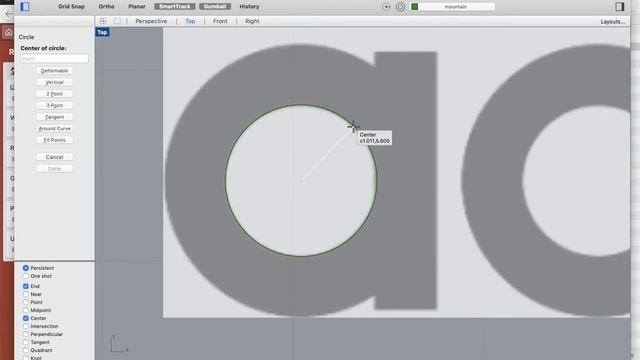The image size is (640, 360).
Task: Choose the Deformable circle option
Action: pyautogui.click(x=54, y=71)
